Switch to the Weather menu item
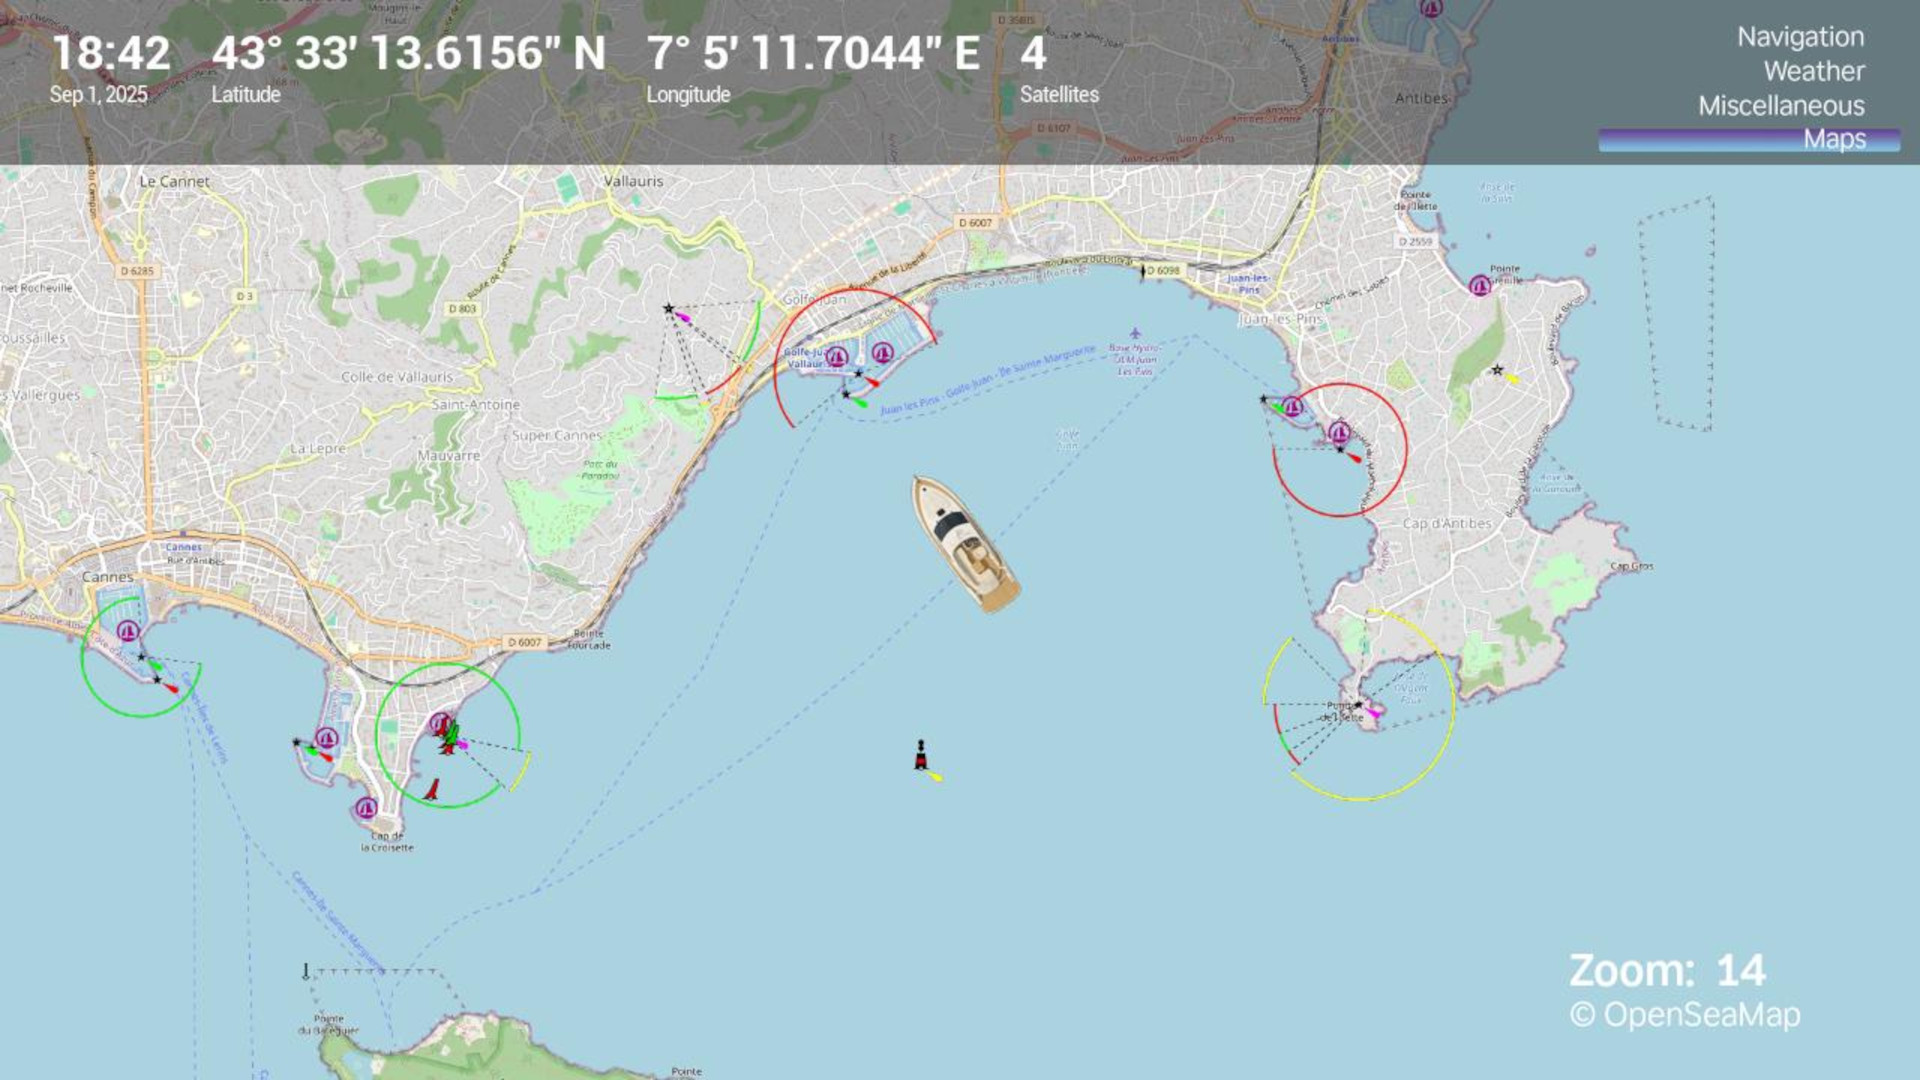The width and height of the screenshot is (1920, 1080). click(1814, 71)
